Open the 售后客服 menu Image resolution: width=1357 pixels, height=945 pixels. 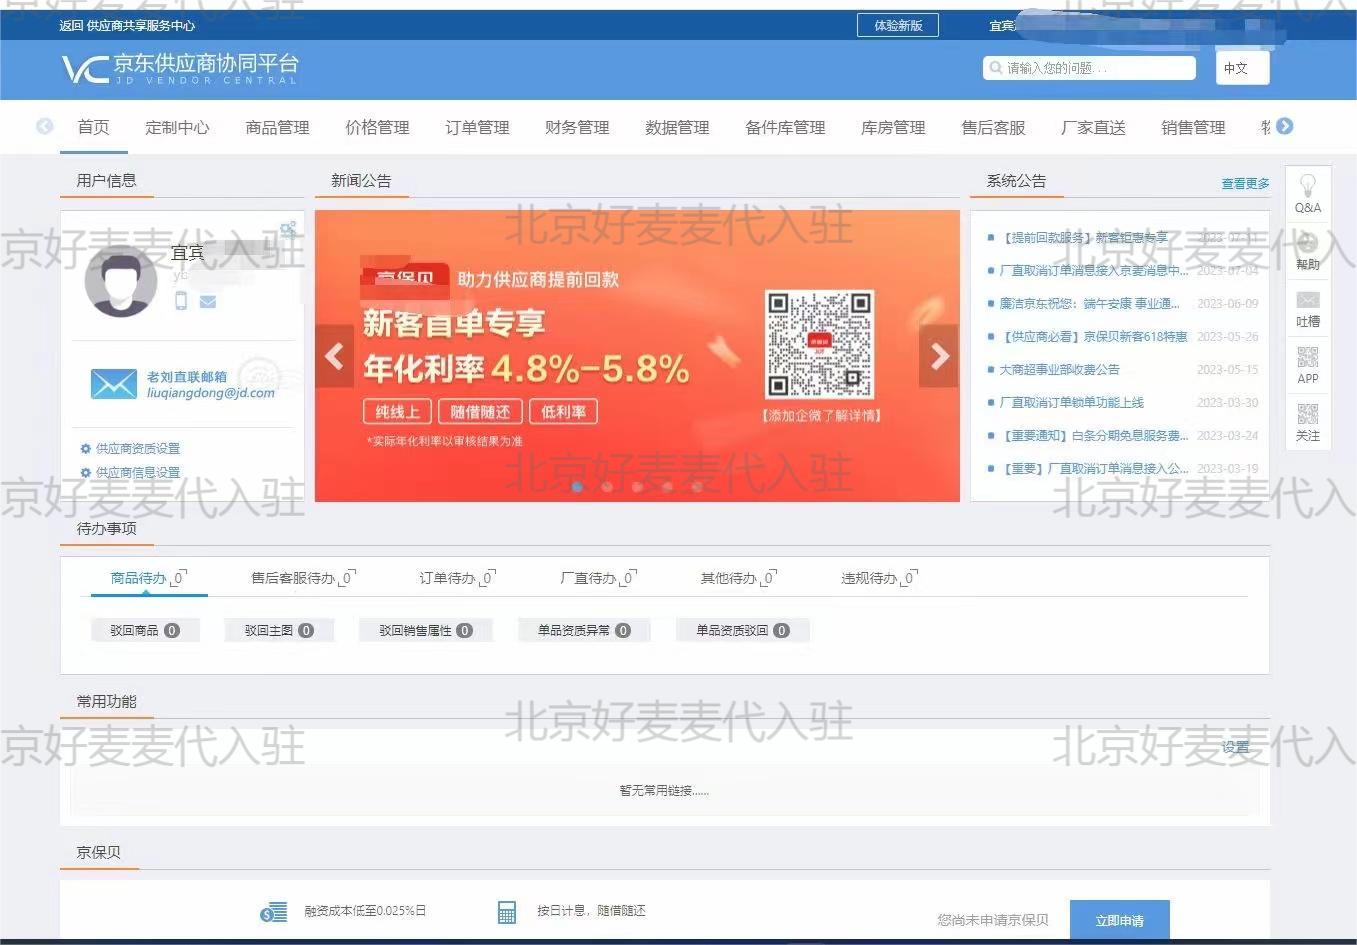click(993, 127)
